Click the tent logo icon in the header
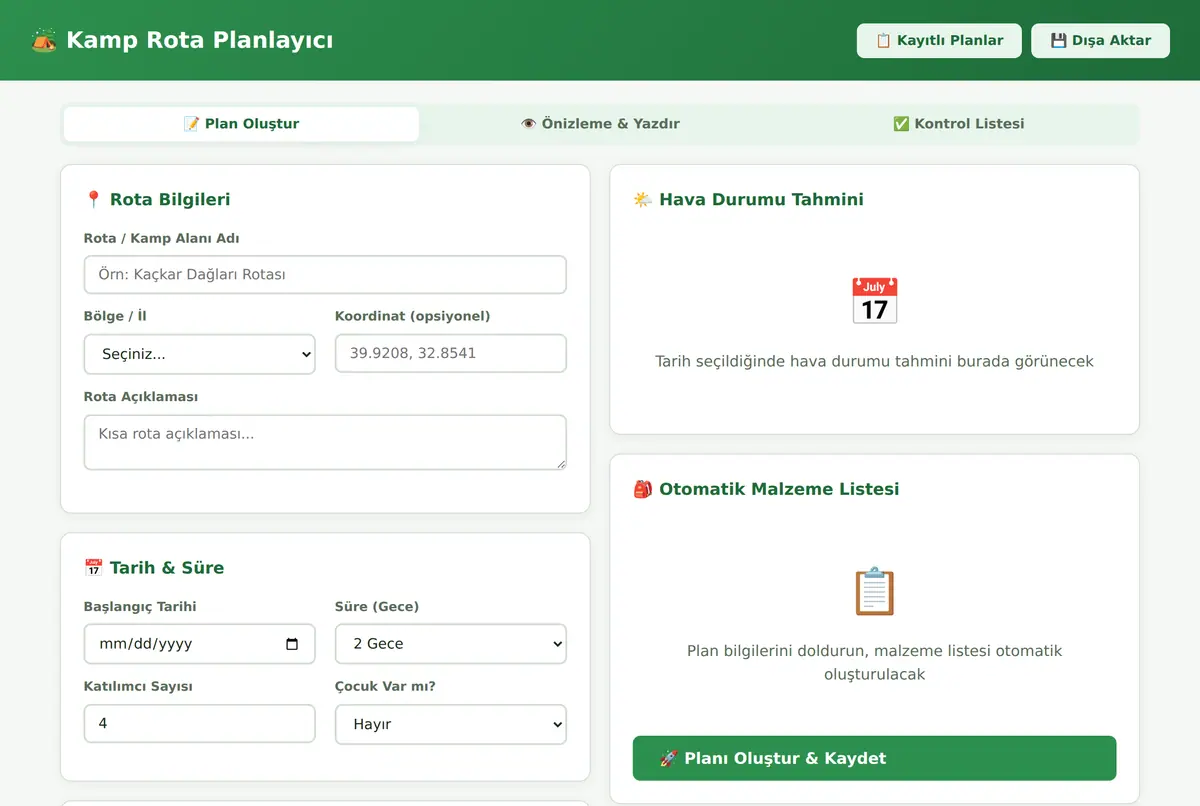Screen dimensions: 1200x806 [x=44, y=40]
